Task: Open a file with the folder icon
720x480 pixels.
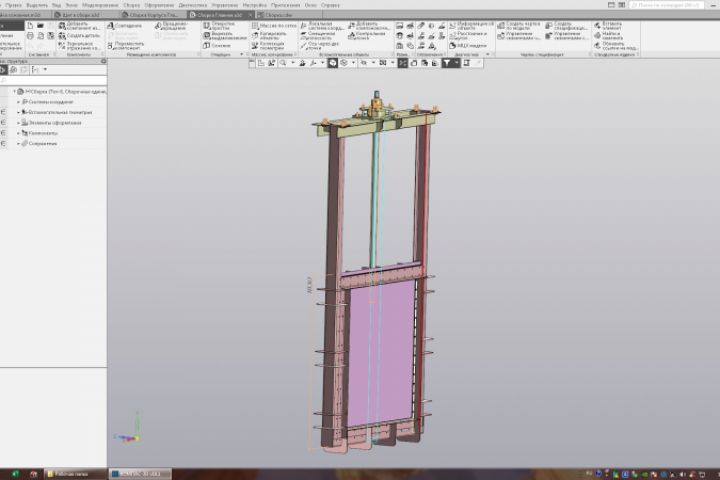Action: pyautogui.click(x=40, y=26)
